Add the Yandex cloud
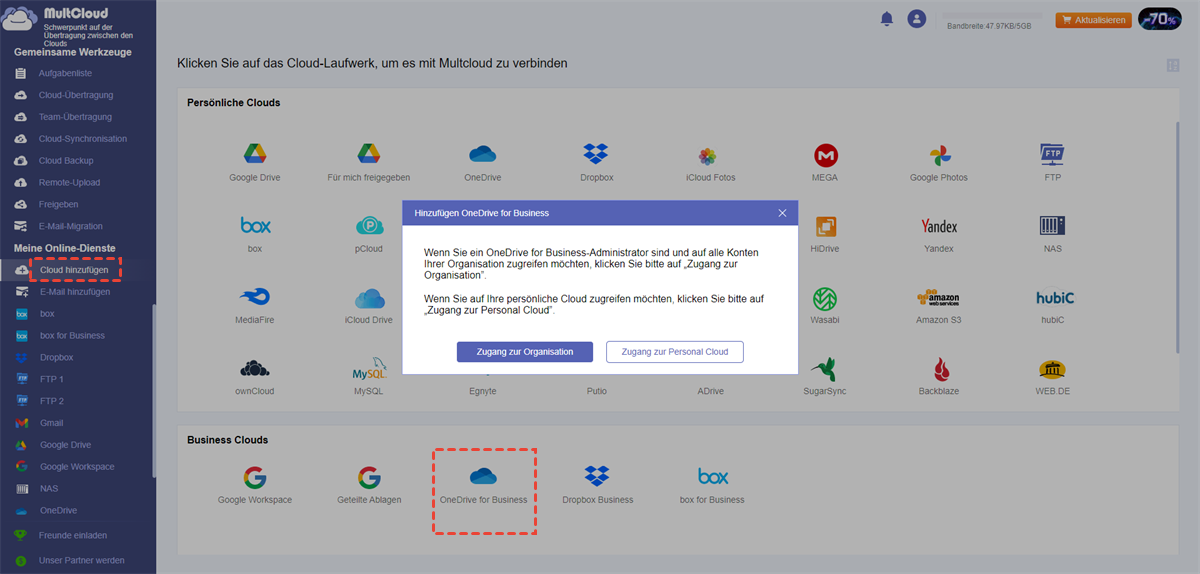The height and width of the screenshot is (574, 1200). point(939,233)
